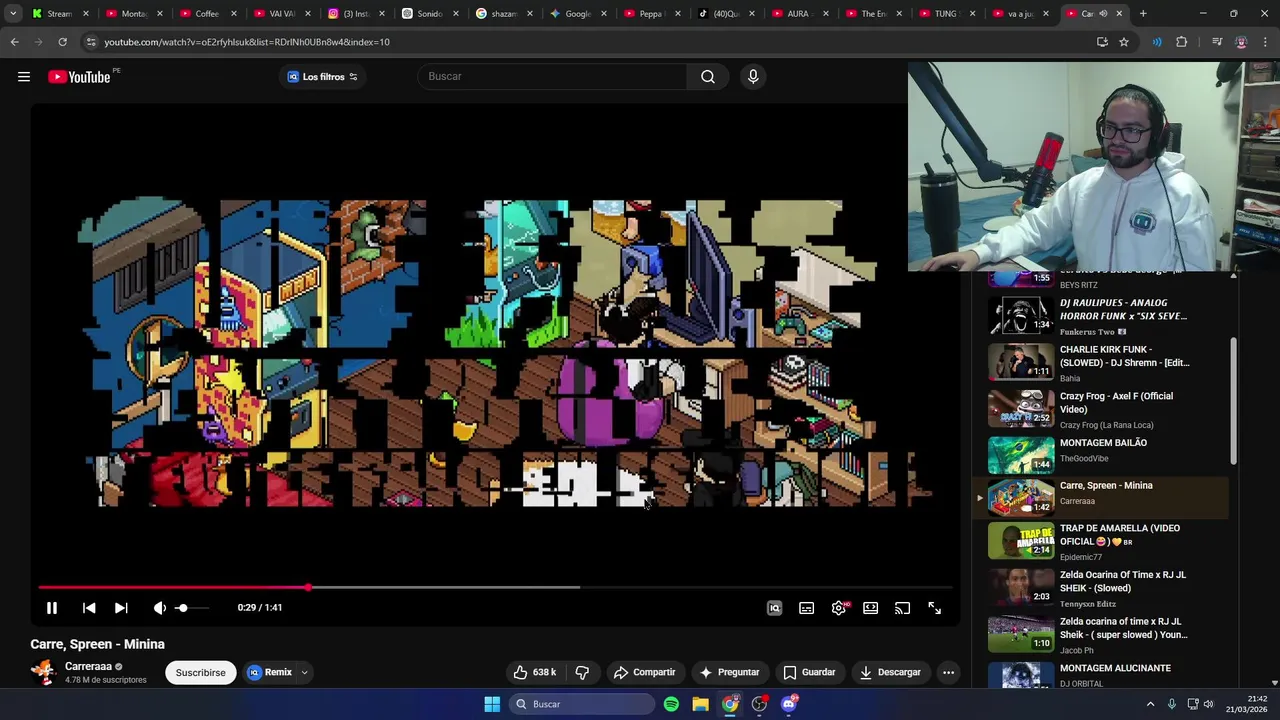Click the YouTube search magnifier button
The height and width of the screenshot is (720, 1280).
pyautogui.click(x=708, y=77)
